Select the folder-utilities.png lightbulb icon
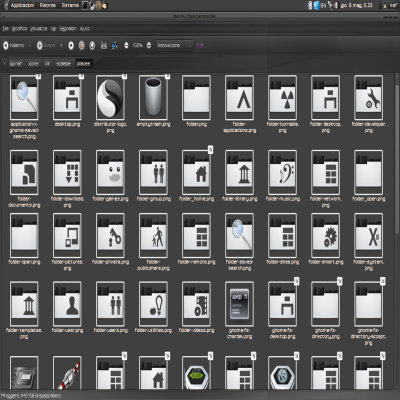Screen dimensions: 400x400 pos(153,304)
